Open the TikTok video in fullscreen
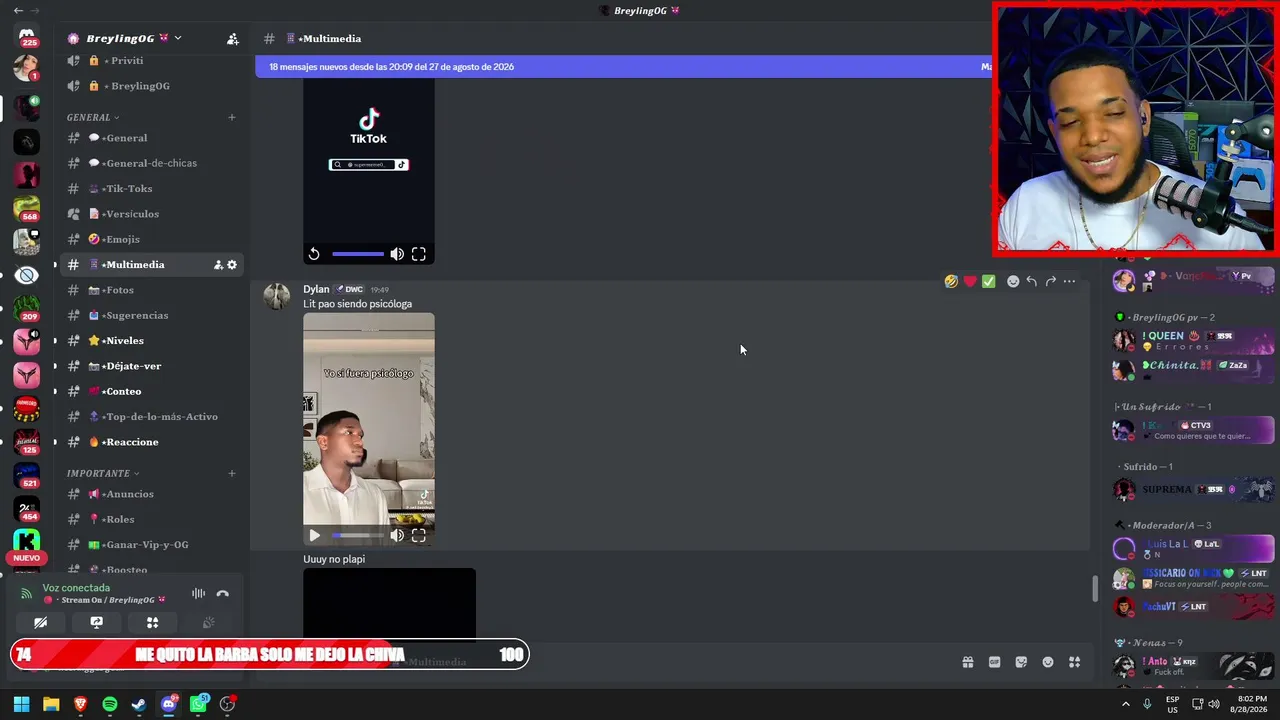This screenshot has height=720, width=1280. (x=419, y=254)
